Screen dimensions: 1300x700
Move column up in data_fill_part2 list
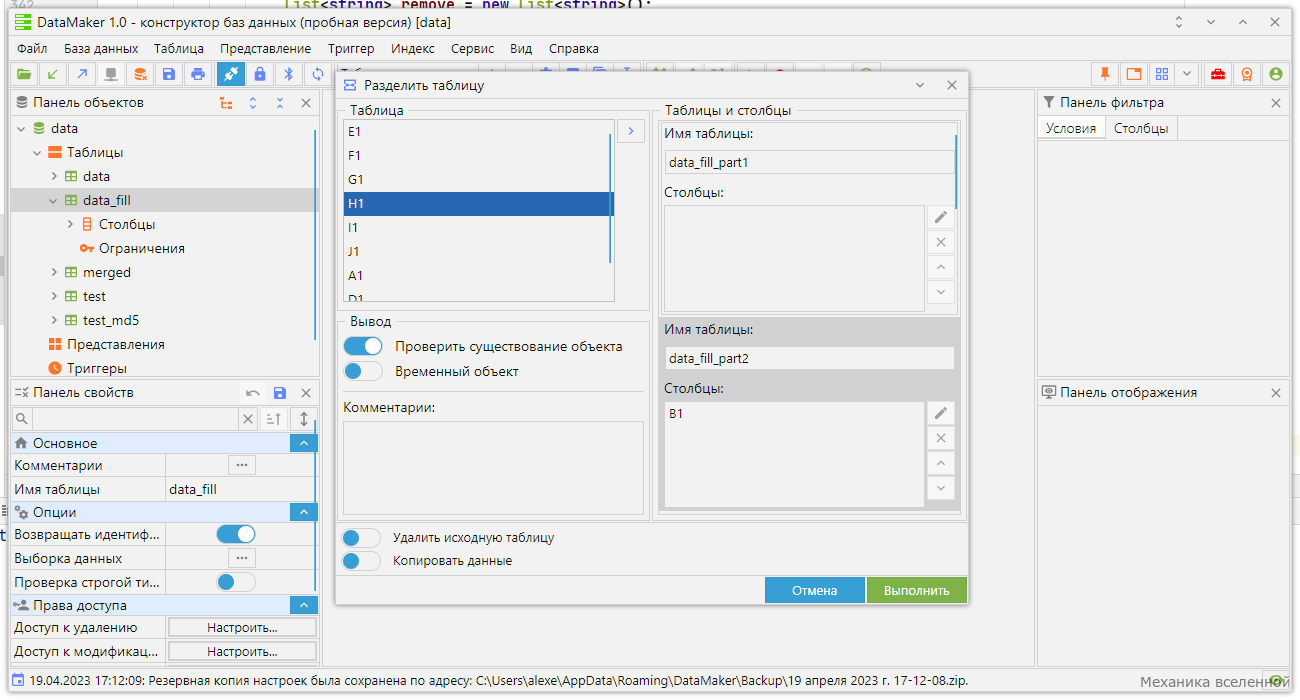tap(940, 463)
